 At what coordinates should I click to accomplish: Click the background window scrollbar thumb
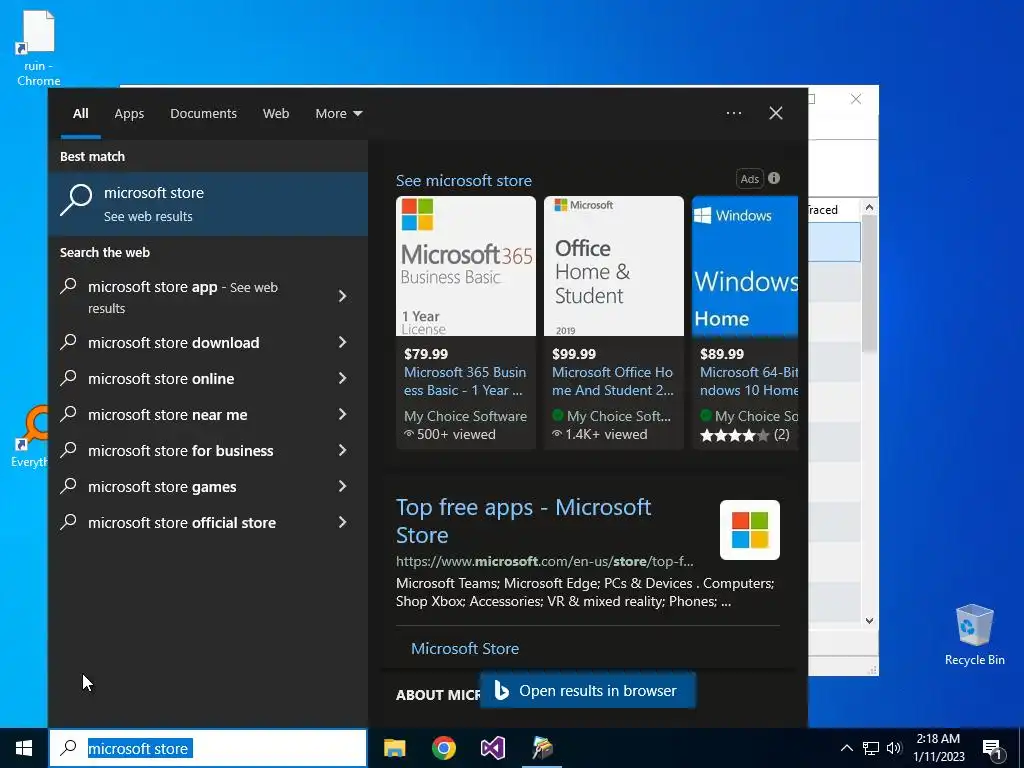pyautogui.click(x=869, y=284)
